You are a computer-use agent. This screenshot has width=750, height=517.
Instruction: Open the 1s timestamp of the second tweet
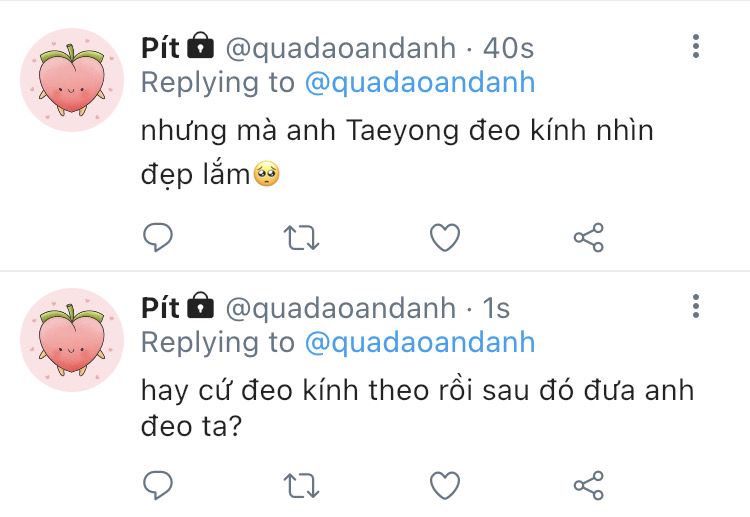tap(496, 307)
